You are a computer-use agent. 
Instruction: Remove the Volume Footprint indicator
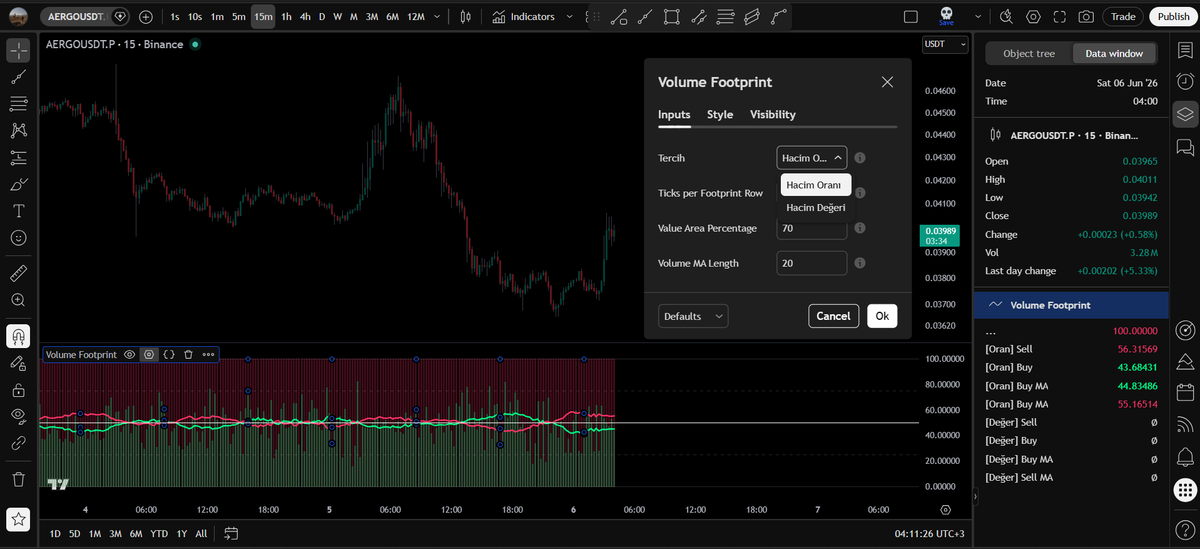[188, 354]
